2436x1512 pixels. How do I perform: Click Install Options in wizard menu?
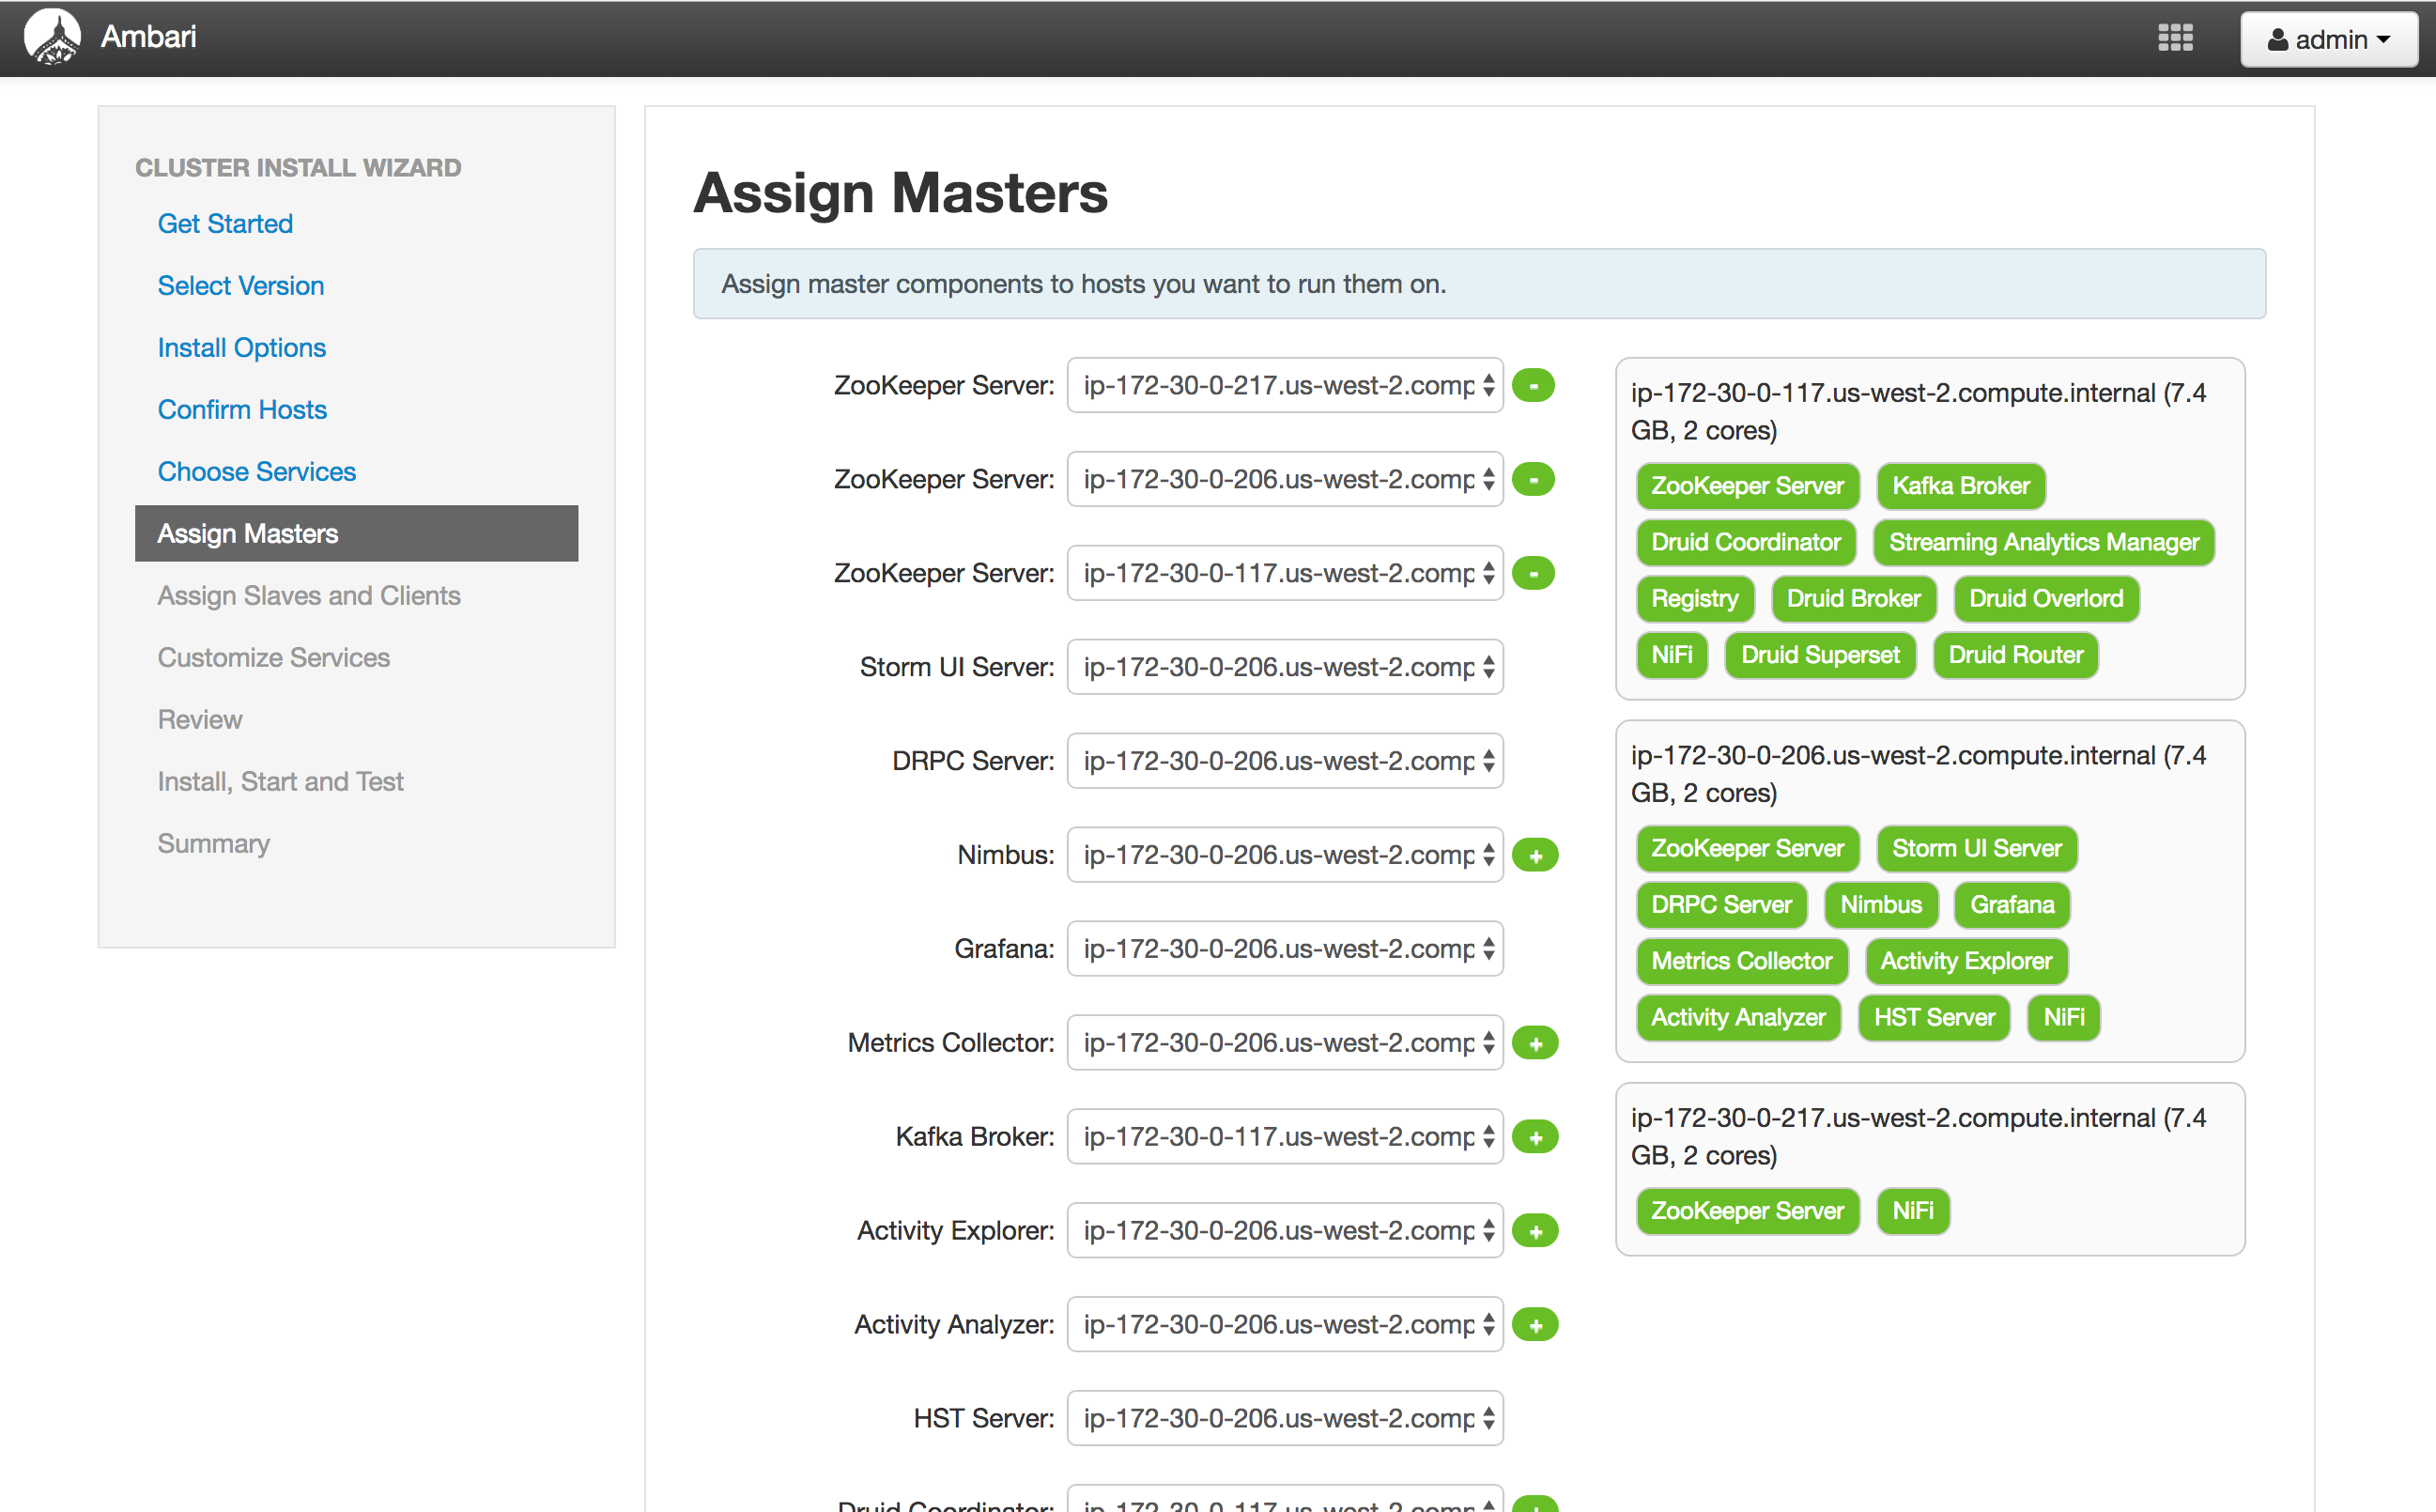coord(241,347)
